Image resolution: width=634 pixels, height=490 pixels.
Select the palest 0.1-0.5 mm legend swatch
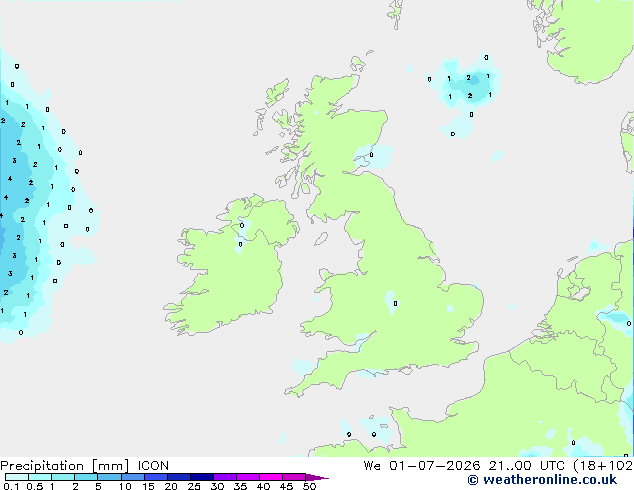coord(17,477)
